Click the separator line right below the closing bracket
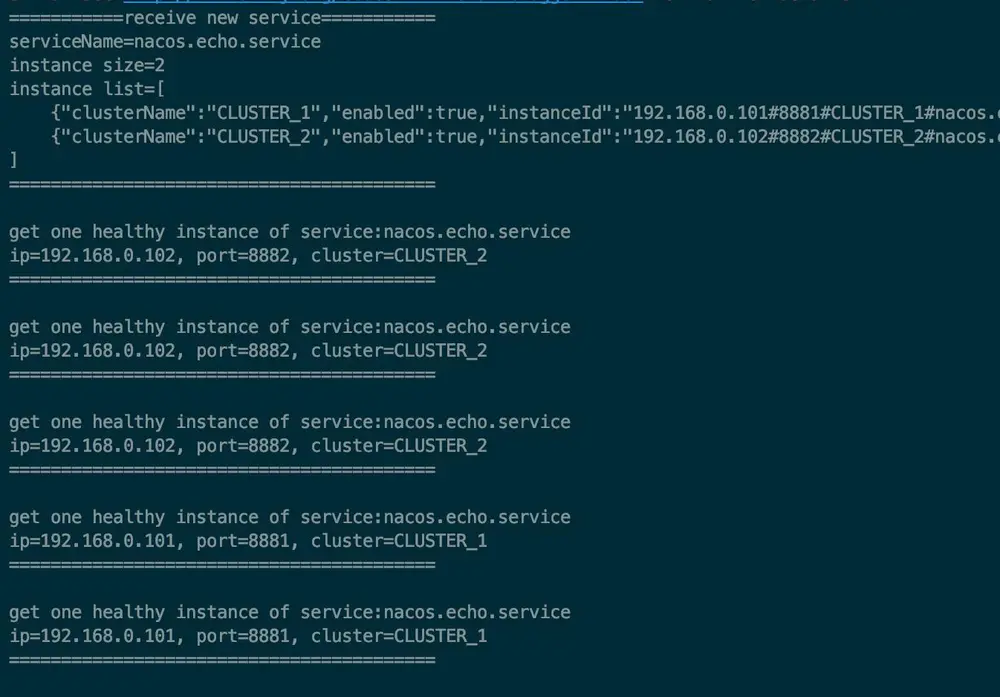This screenshot has width=1000, height=697. pyautogui.click(x=222, y=184)
